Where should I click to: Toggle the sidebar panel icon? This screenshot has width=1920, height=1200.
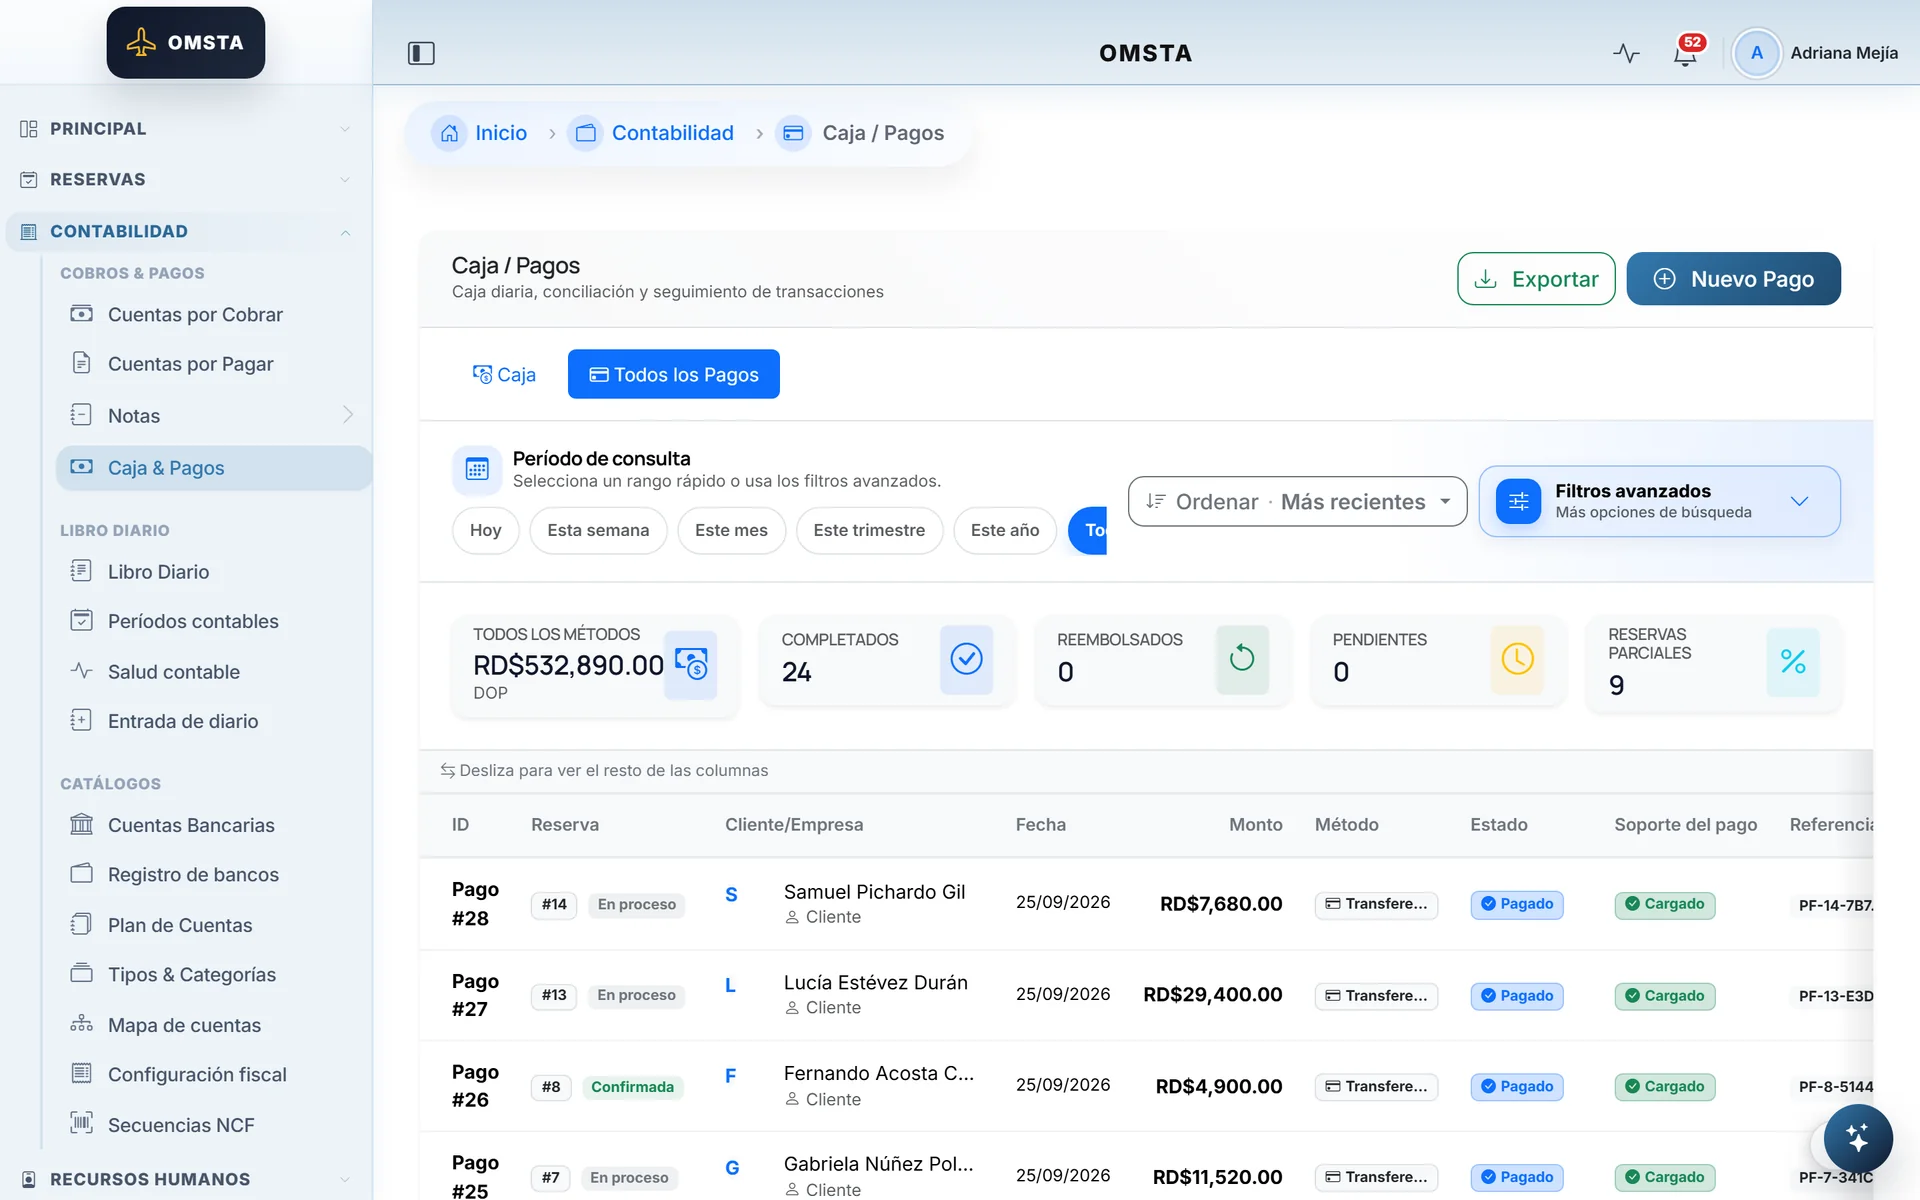click(x=421, y=53)
